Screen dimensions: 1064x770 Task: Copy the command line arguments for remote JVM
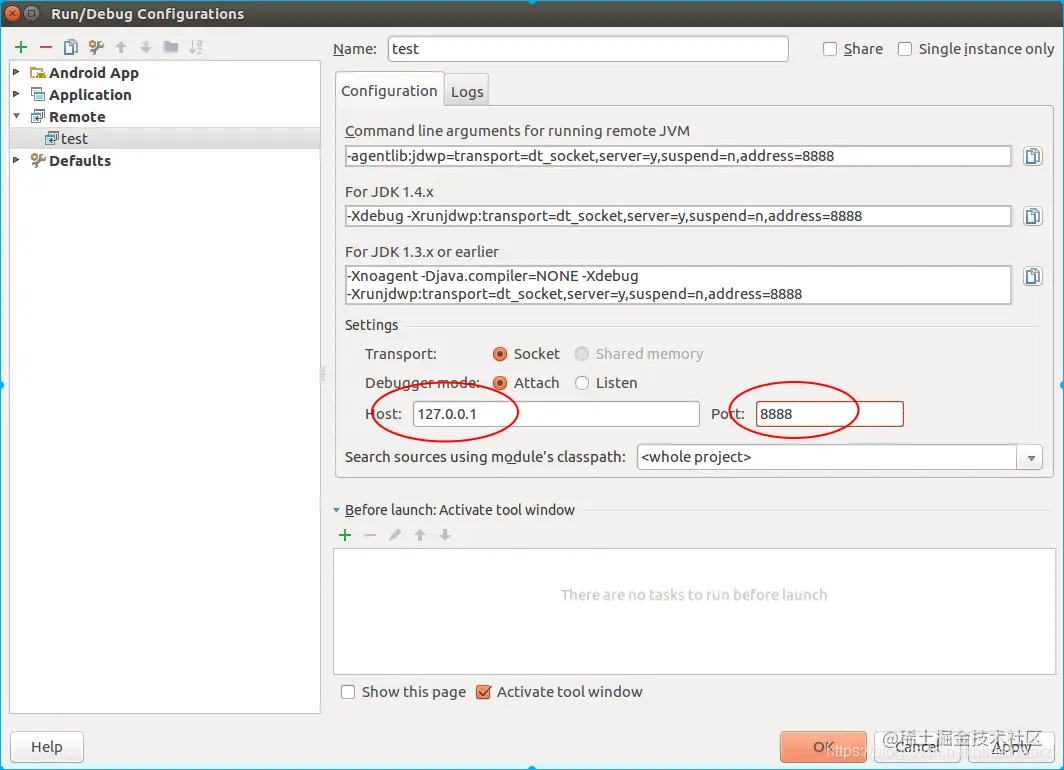point(1032,156)
